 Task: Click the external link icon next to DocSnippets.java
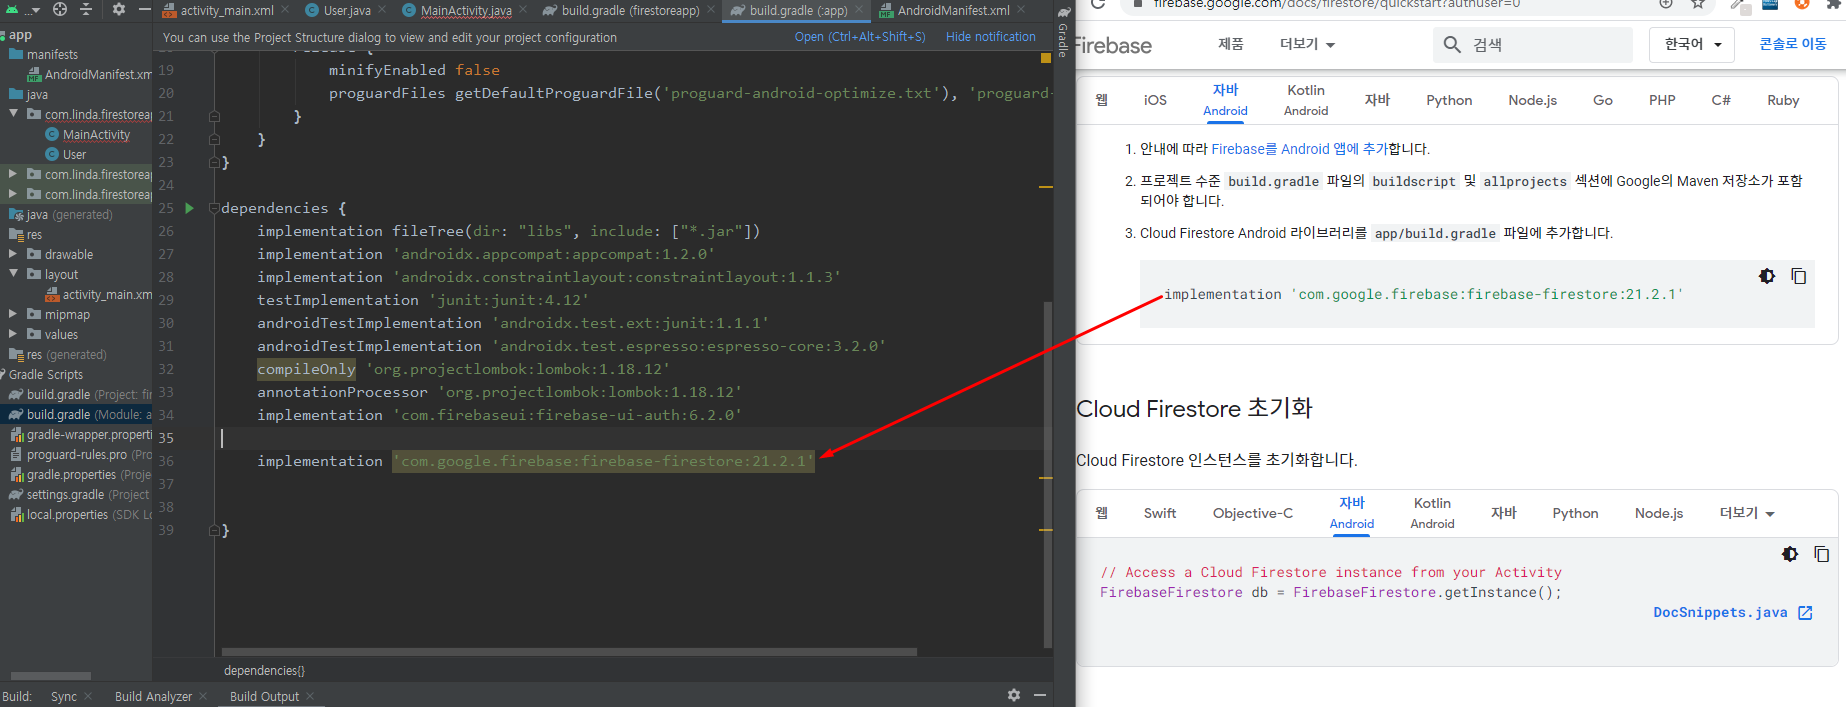click(1805, 613)
